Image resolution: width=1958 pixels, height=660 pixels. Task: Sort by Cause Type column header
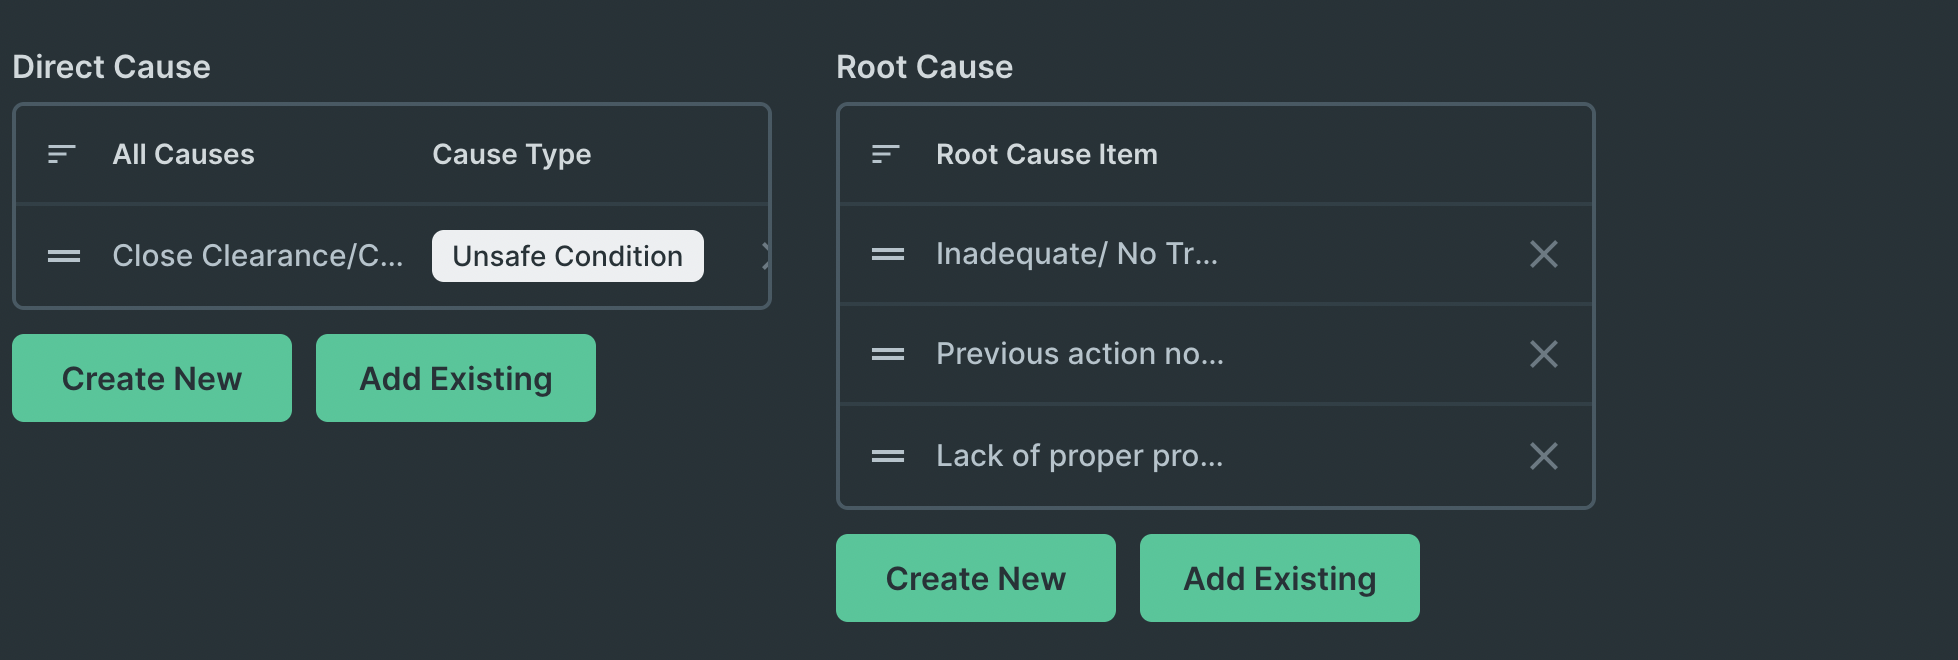click(511, 154)
